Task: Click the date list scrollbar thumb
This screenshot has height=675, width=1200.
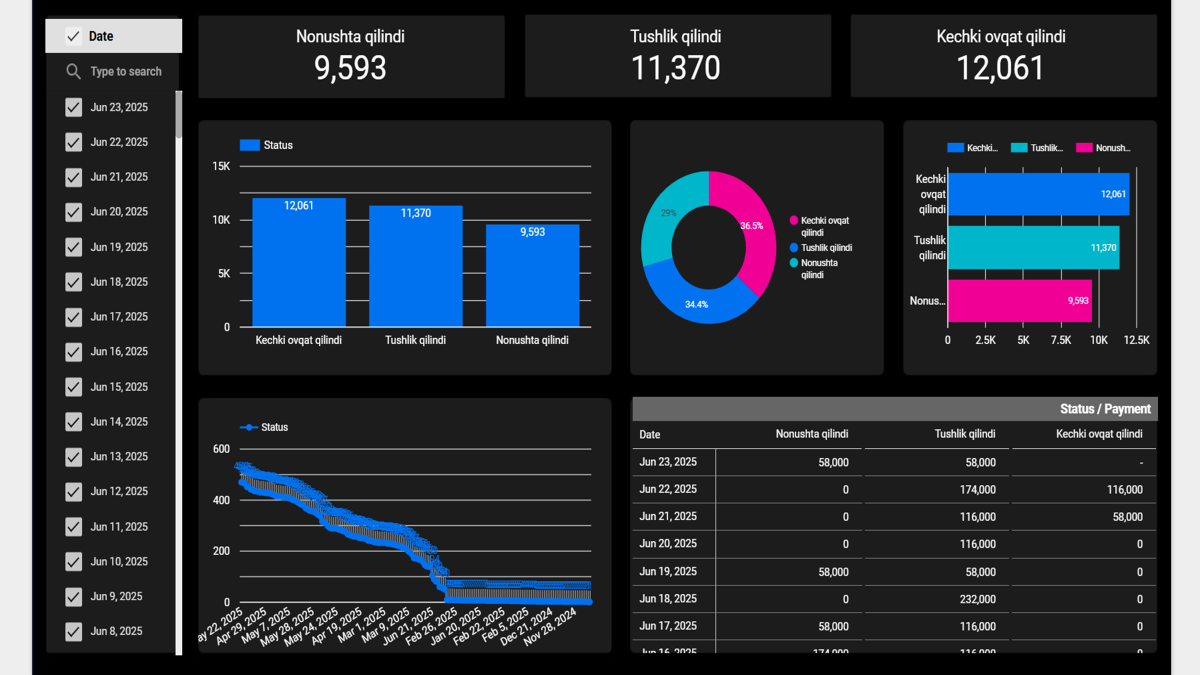Action: pyautogui.click(x=179, y=115)
